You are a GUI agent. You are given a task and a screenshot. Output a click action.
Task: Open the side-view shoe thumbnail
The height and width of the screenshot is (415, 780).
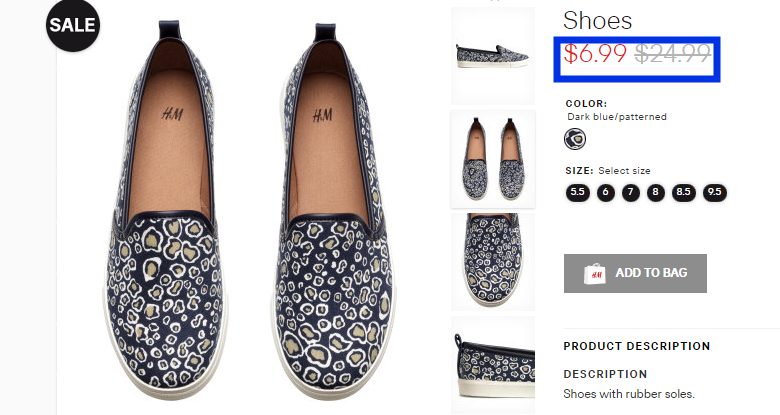(x=493, y=56)
